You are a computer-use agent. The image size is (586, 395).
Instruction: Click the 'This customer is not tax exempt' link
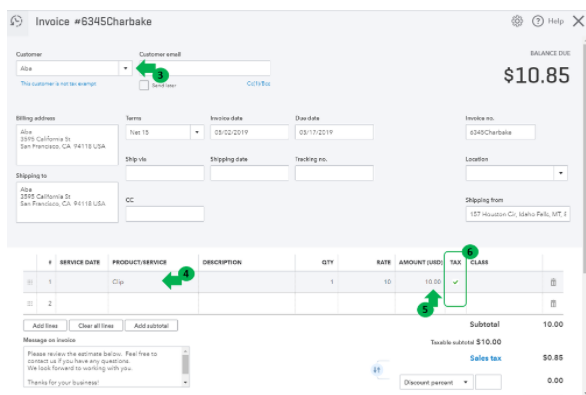click(58, 84)
